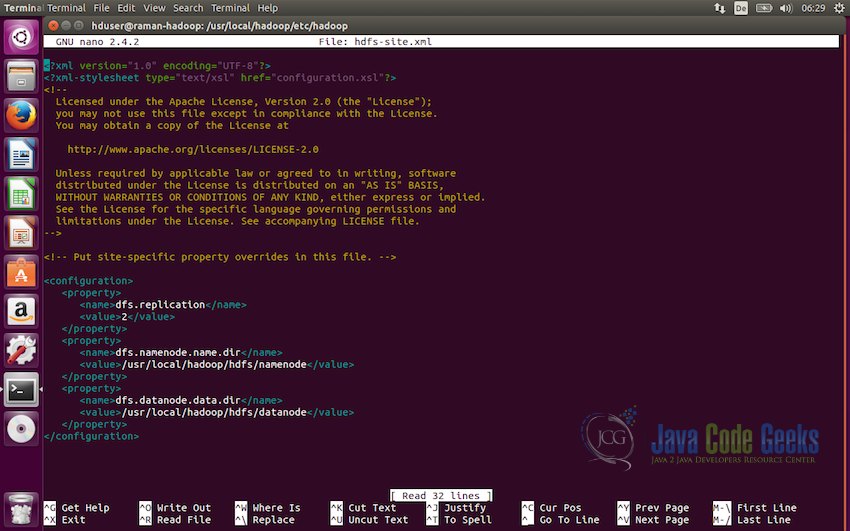The width and height of the screenshot is (850, 531).
Task: Open the Search menu
Action: pos(188,8)
